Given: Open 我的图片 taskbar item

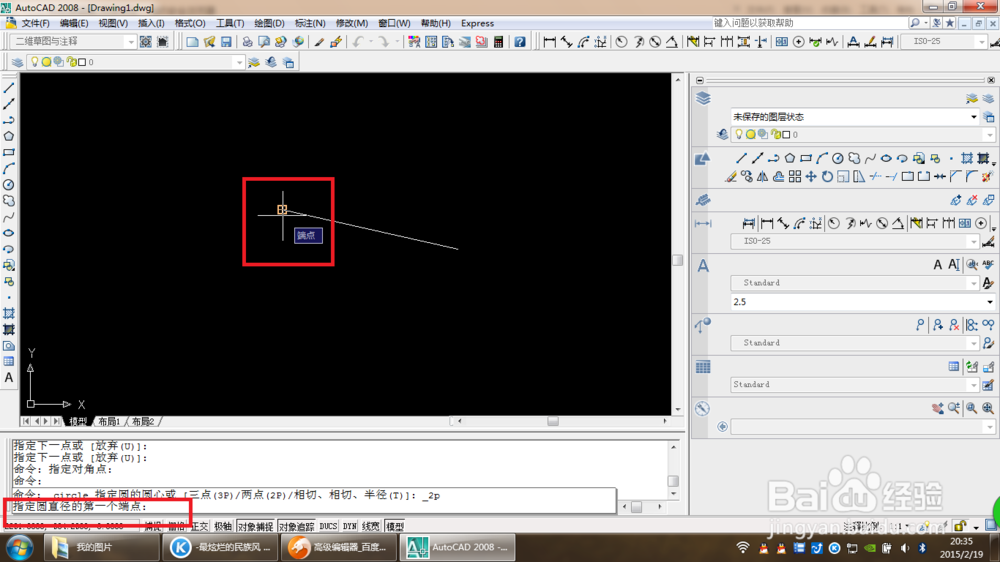Looking at the screenshot, I should (x=101, y=547).
